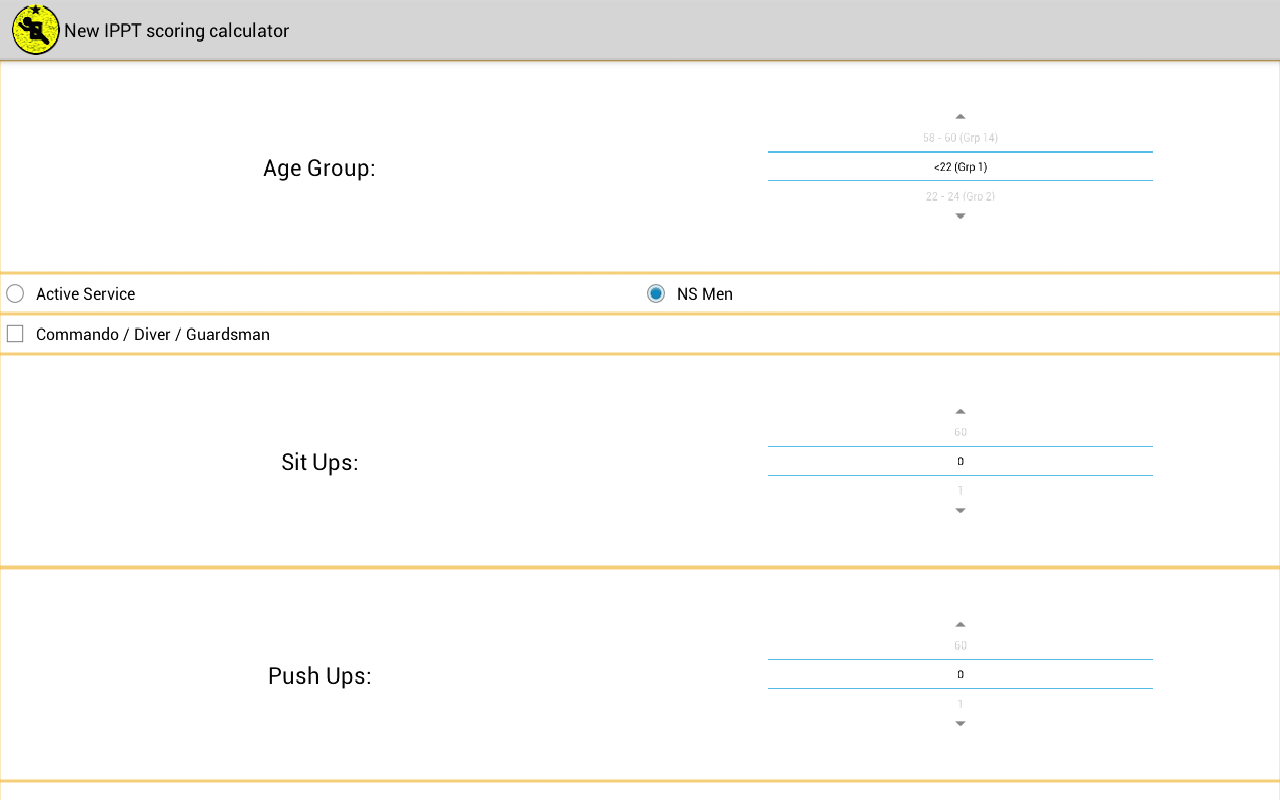1280x800 pixels.
Task: Click the Sit Ups current value 0
Action: tap(960, 461)
